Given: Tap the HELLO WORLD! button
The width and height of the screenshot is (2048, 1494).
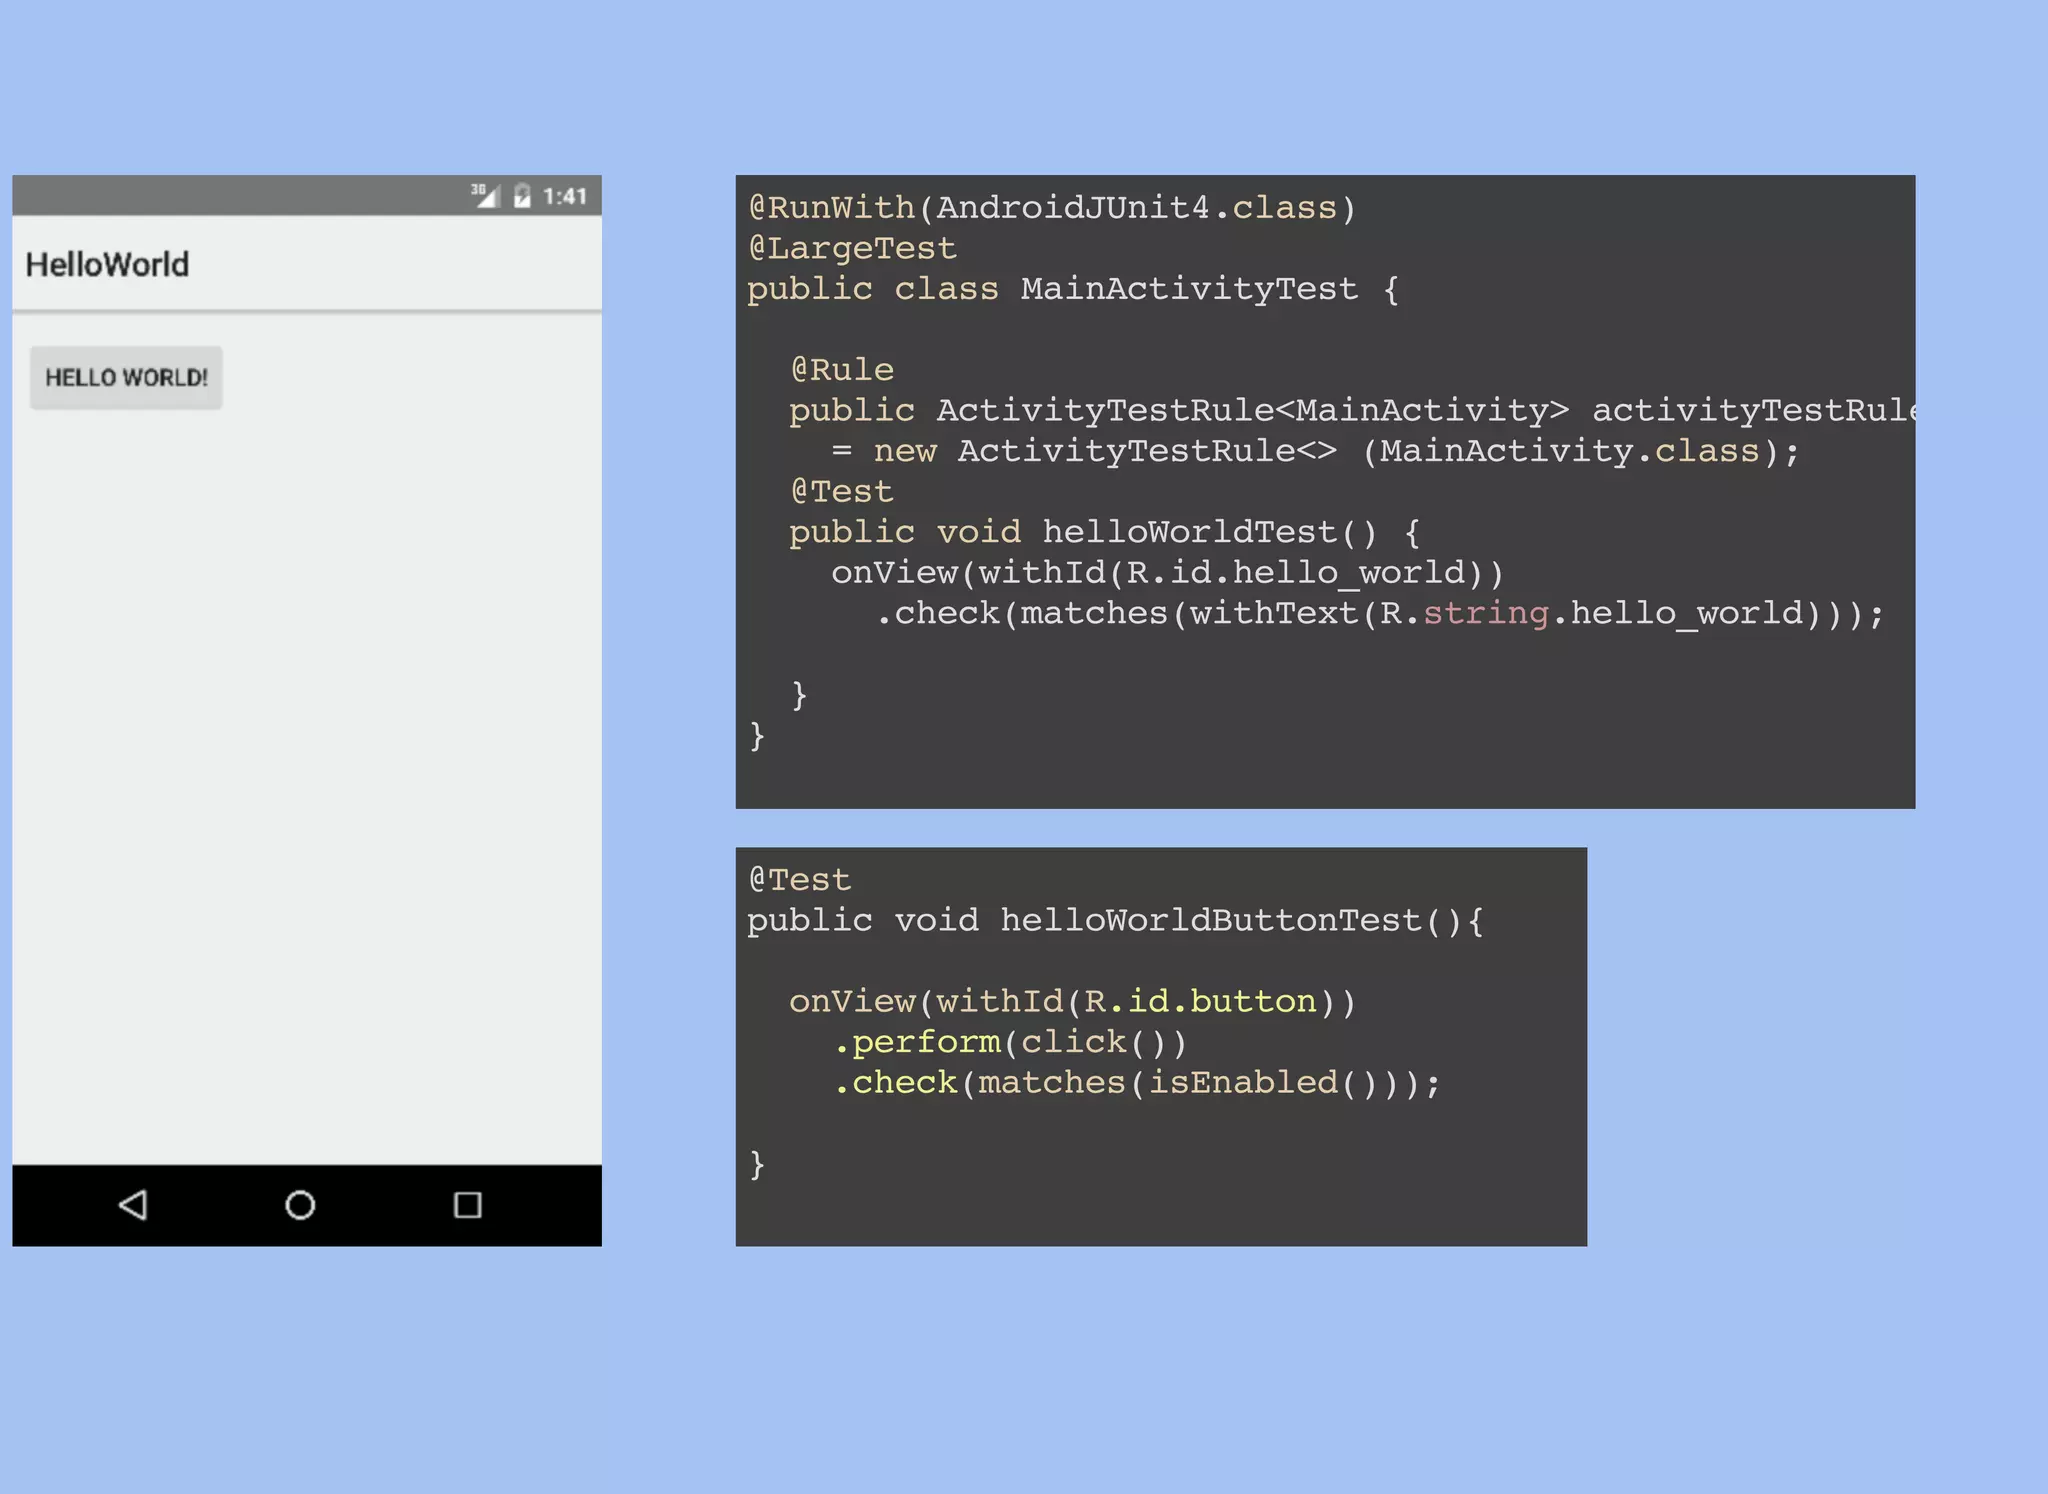Looking at the screenshot, I should pyautogui.click(x=126, y=378).
